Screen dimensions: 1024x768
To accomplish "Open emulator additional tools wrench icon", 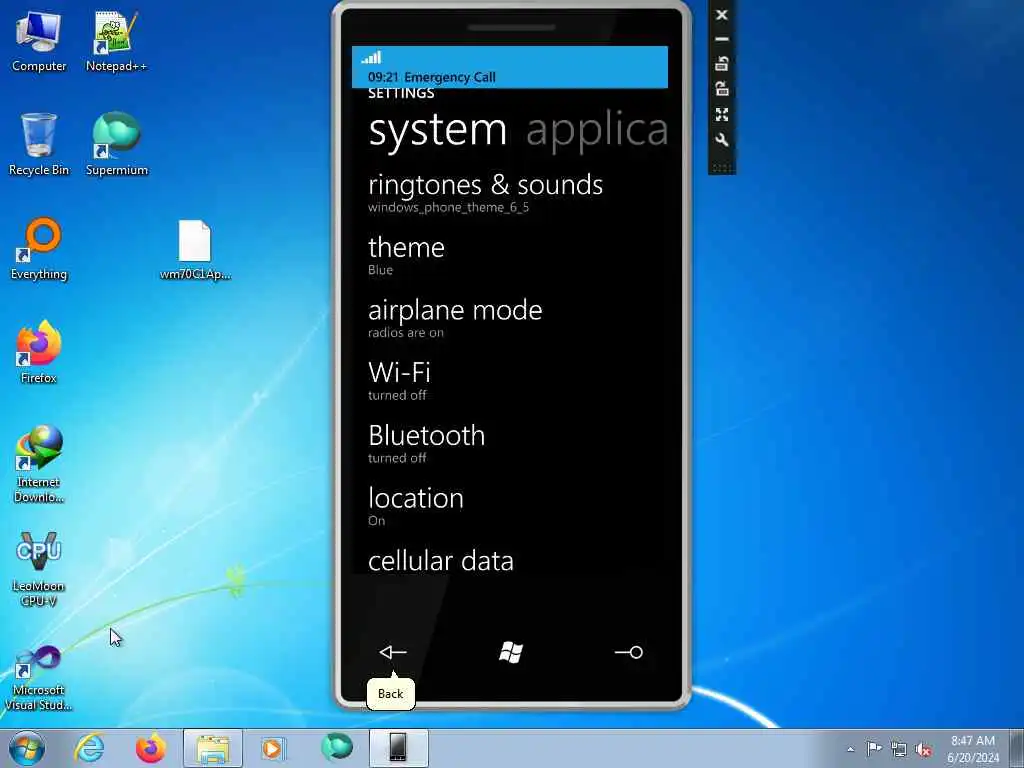I will pyautogui.click(x=722, y=140).
